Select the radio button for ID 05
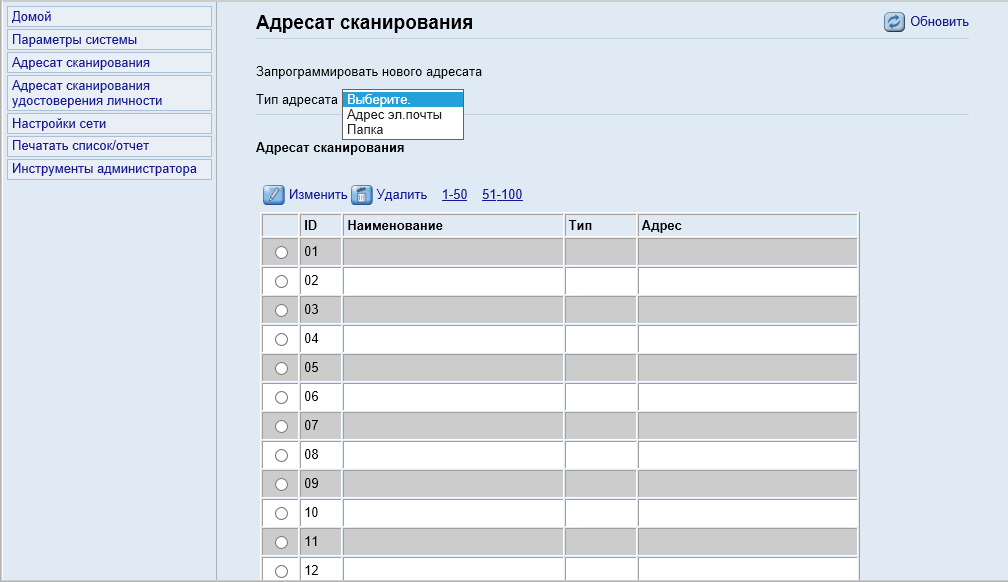1008x582 pixels. (281, 368)
